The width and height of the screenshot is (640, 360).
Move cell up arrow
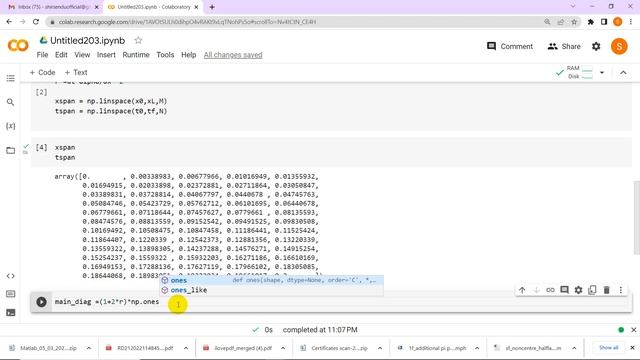tap(522, 290)
